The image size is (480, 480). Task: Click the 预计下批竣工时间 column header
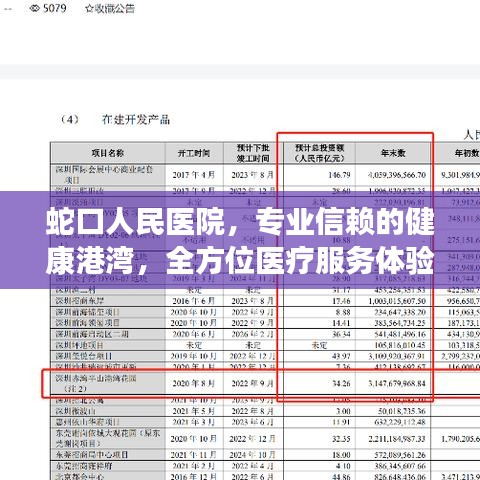[253, 153]
